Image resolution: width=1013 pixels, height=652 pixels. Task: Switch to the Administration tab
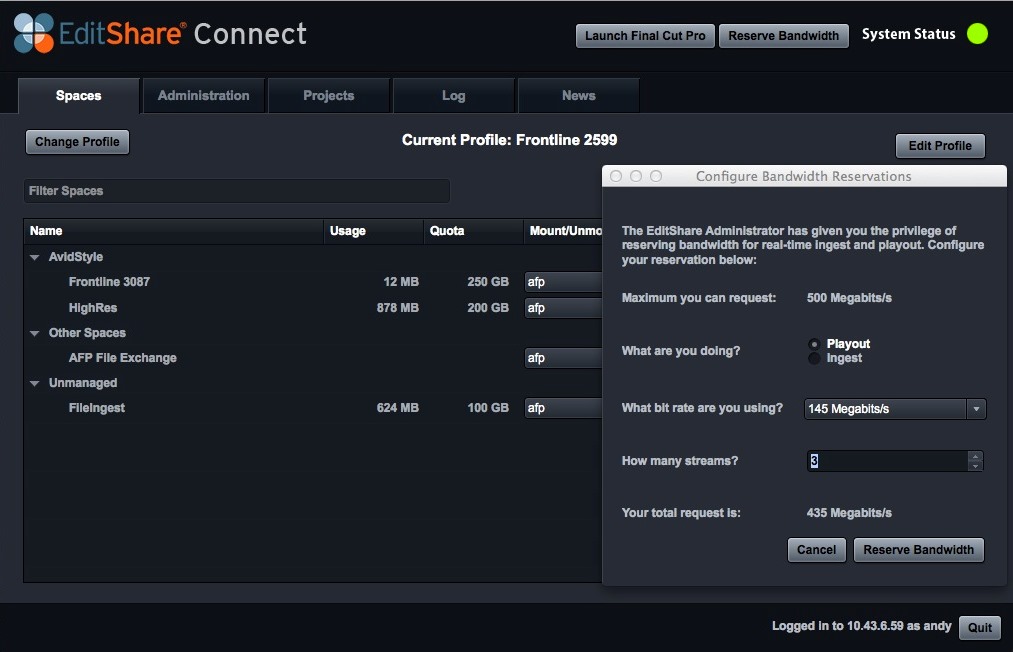point(204,96)
